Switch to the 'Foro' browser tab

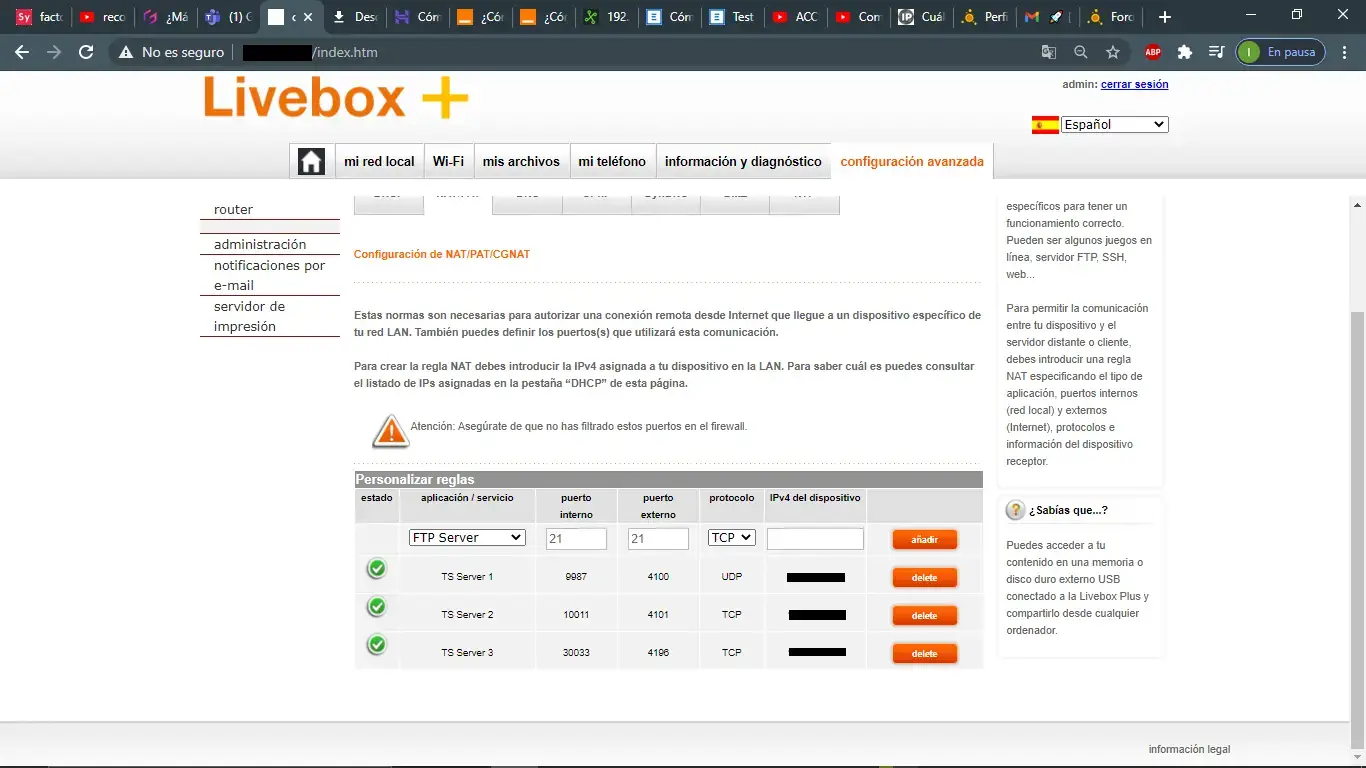click(1110, 17)
